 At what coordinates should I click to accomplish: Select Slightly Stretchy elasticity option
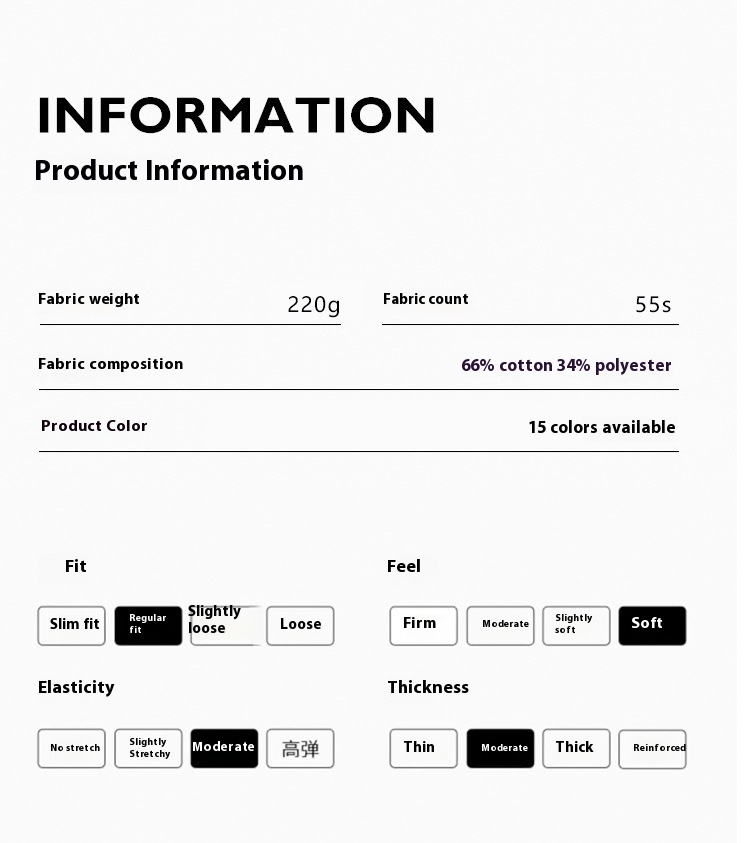pyautogui.click(x=148, y=748)
